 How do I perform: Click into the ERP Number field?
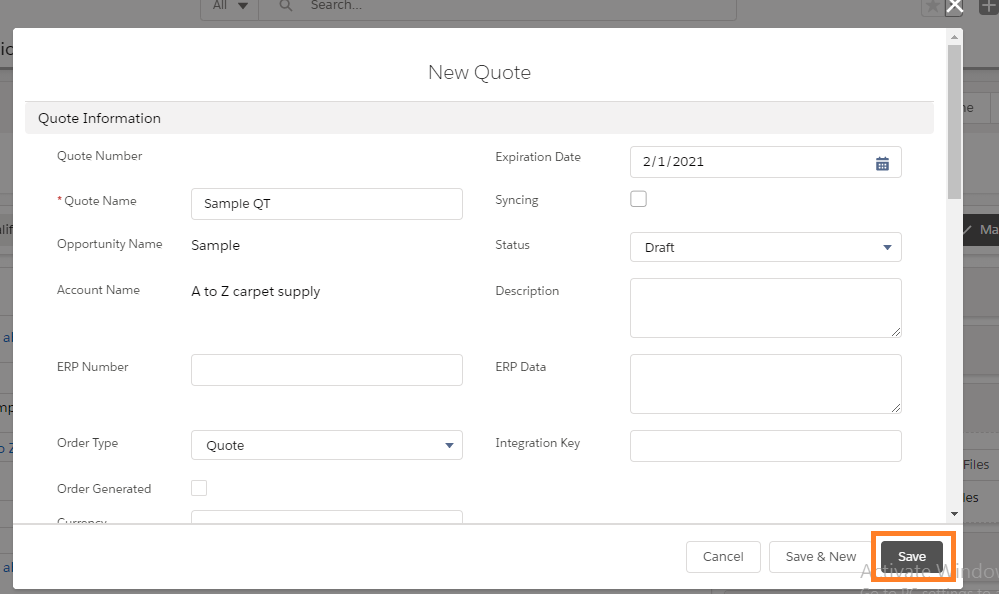[327, 370]
